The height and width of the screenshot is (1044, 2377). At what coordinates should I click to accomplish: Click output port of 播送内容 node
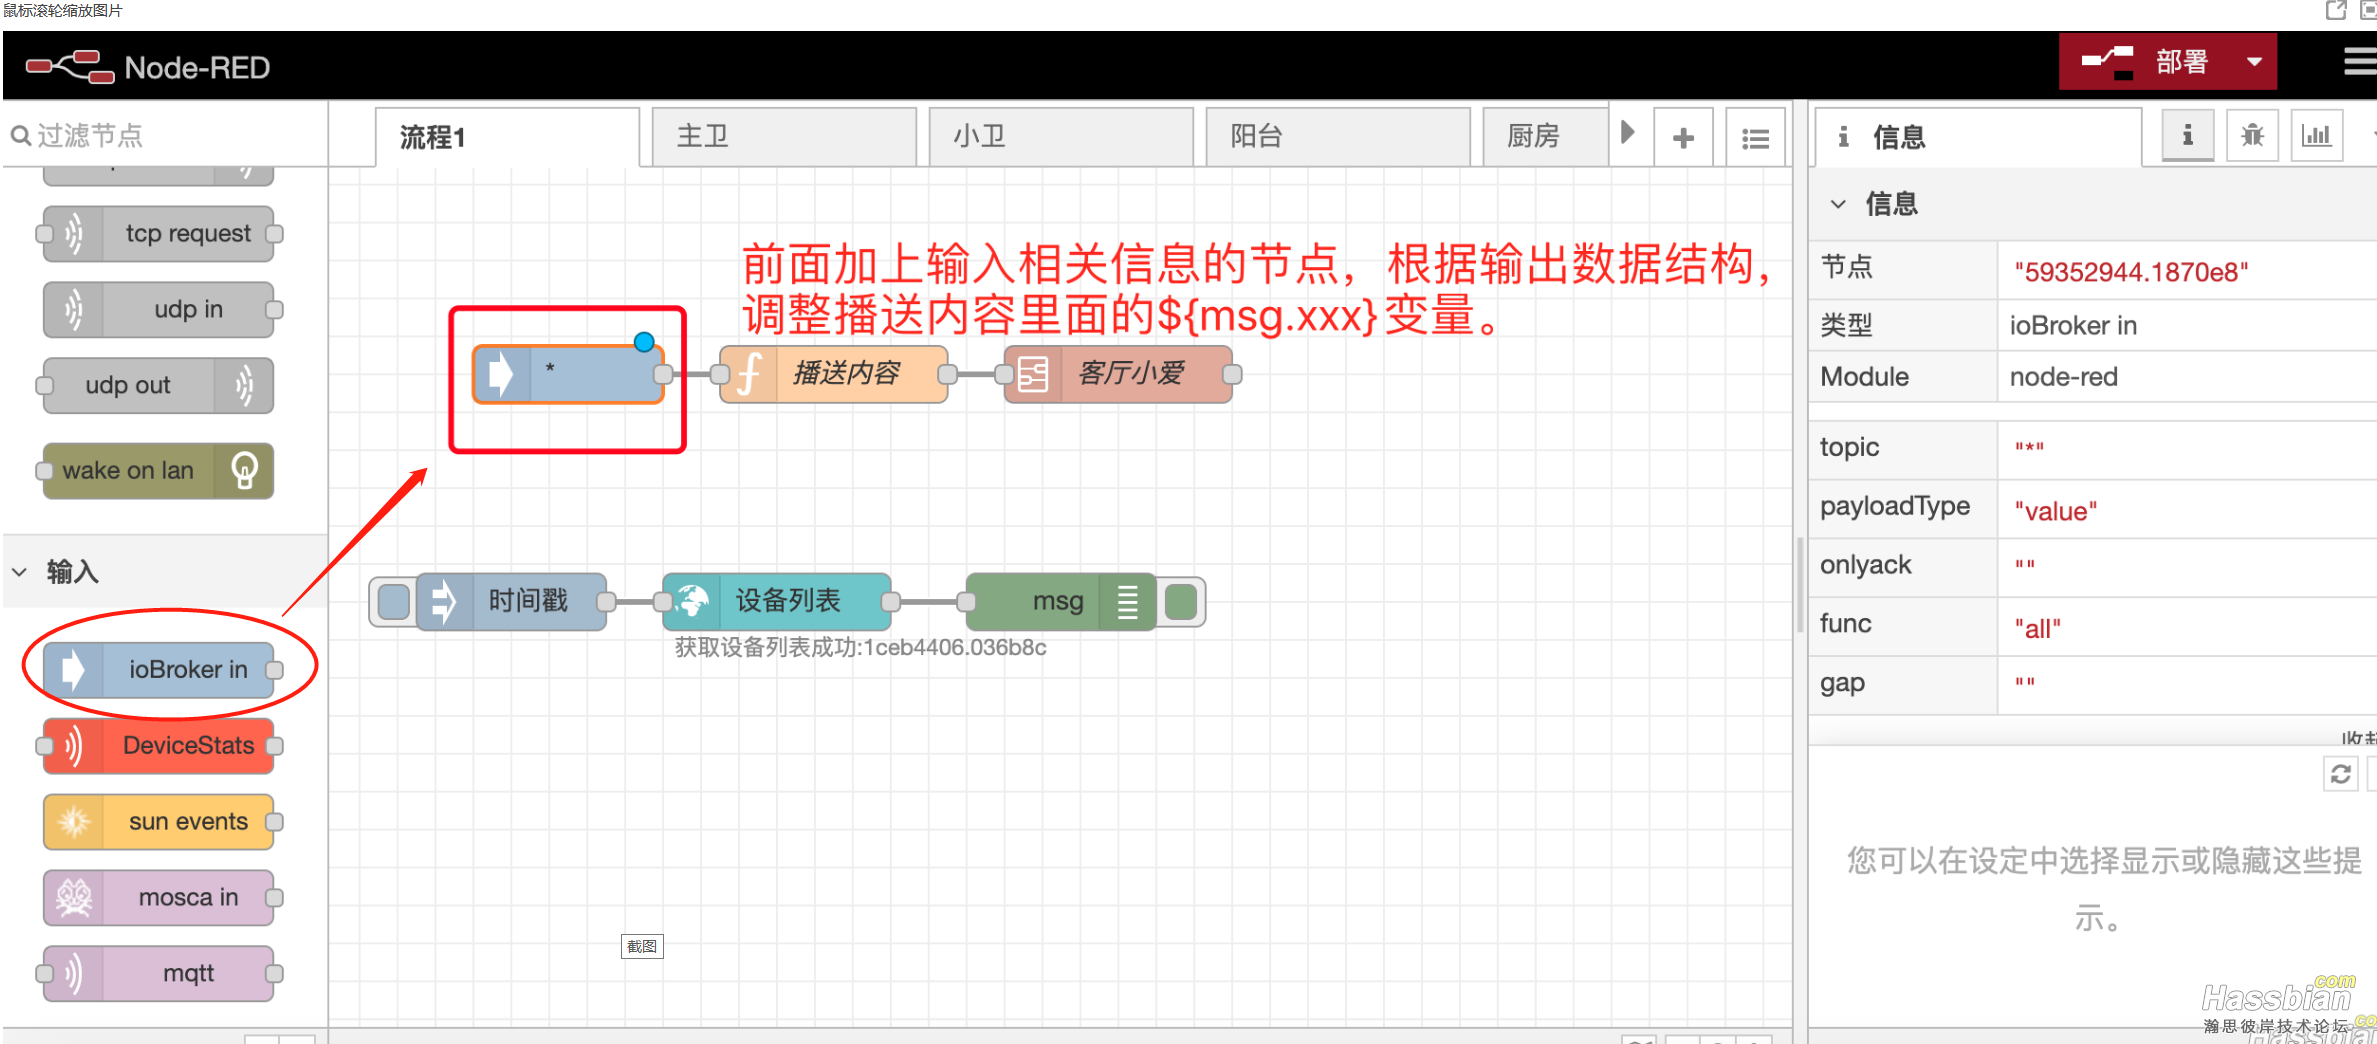[x=947, y=374]
